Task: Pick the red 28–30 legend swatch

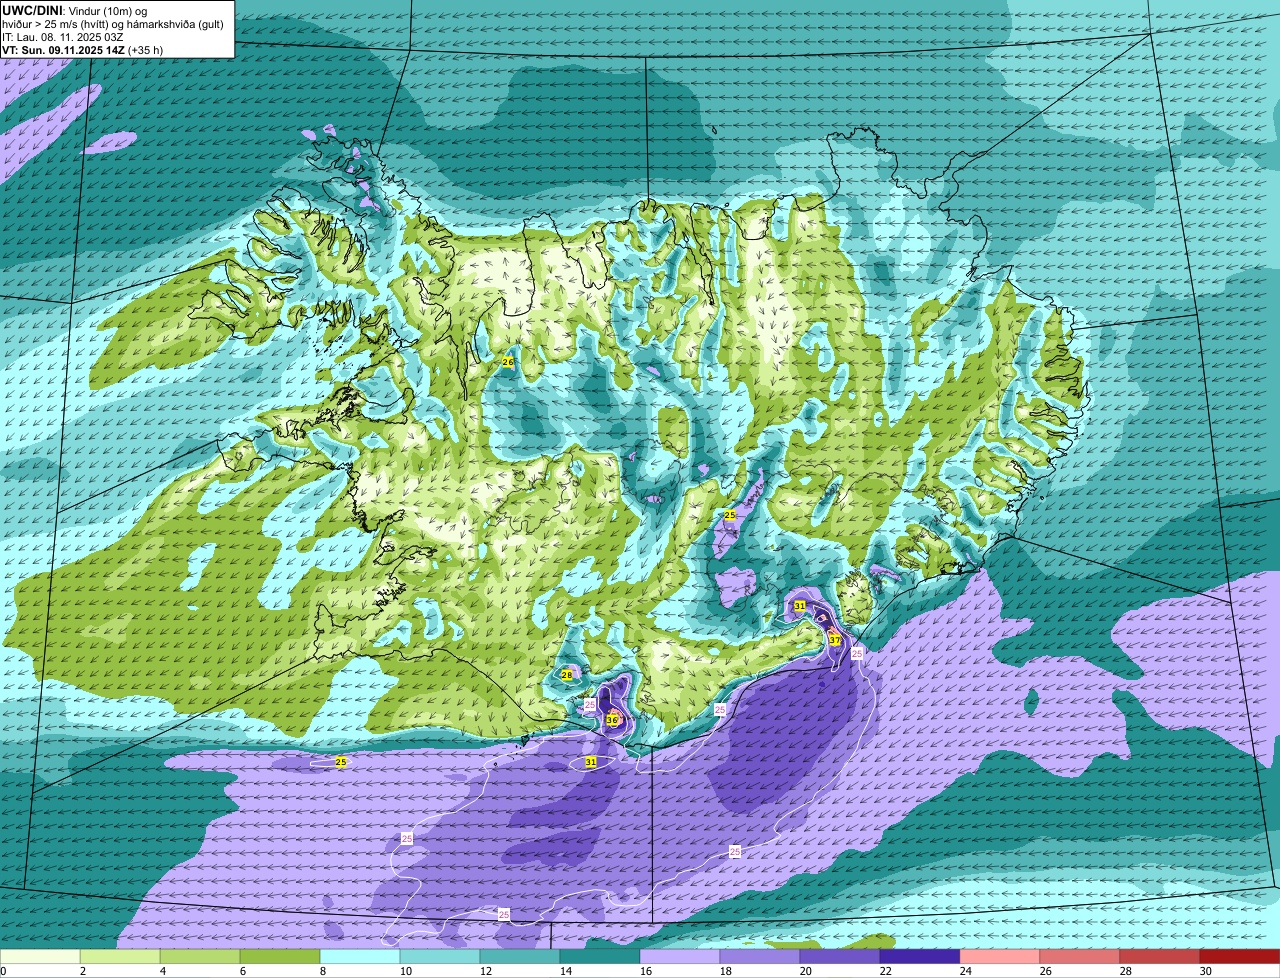Action: coord(1160,957)
